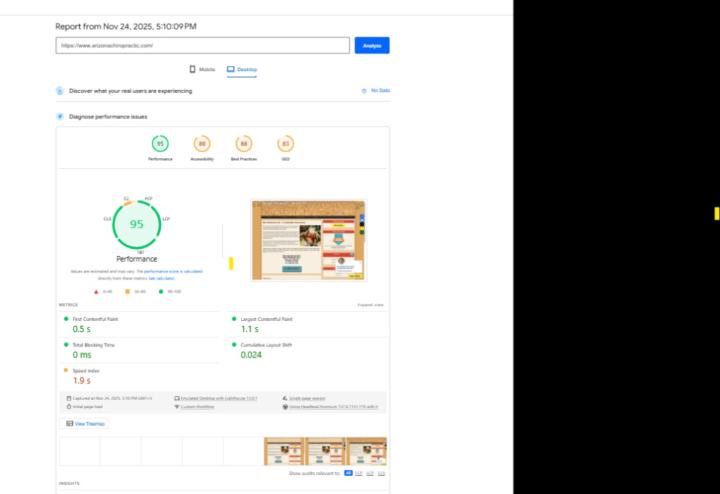Image resolution: width=720 pixels, height=494 pixels.
Task: Open the last filmstrip frame thumbnail
Action: (366, 451)
